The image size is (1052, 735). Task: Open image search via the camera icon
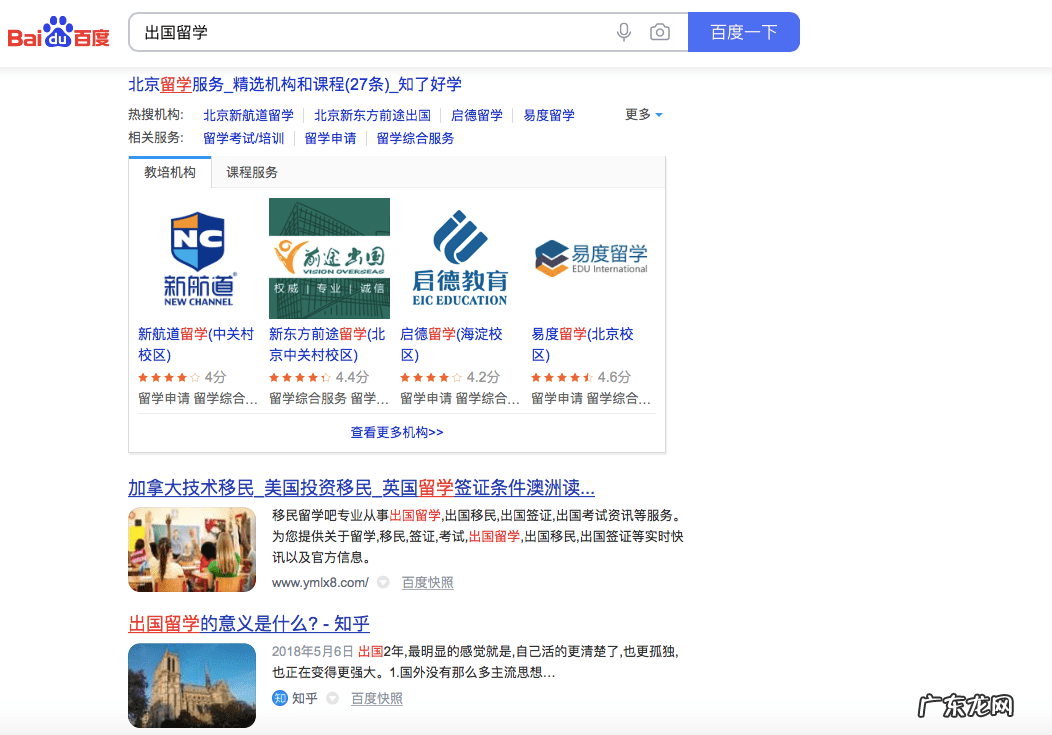(659, 31)
